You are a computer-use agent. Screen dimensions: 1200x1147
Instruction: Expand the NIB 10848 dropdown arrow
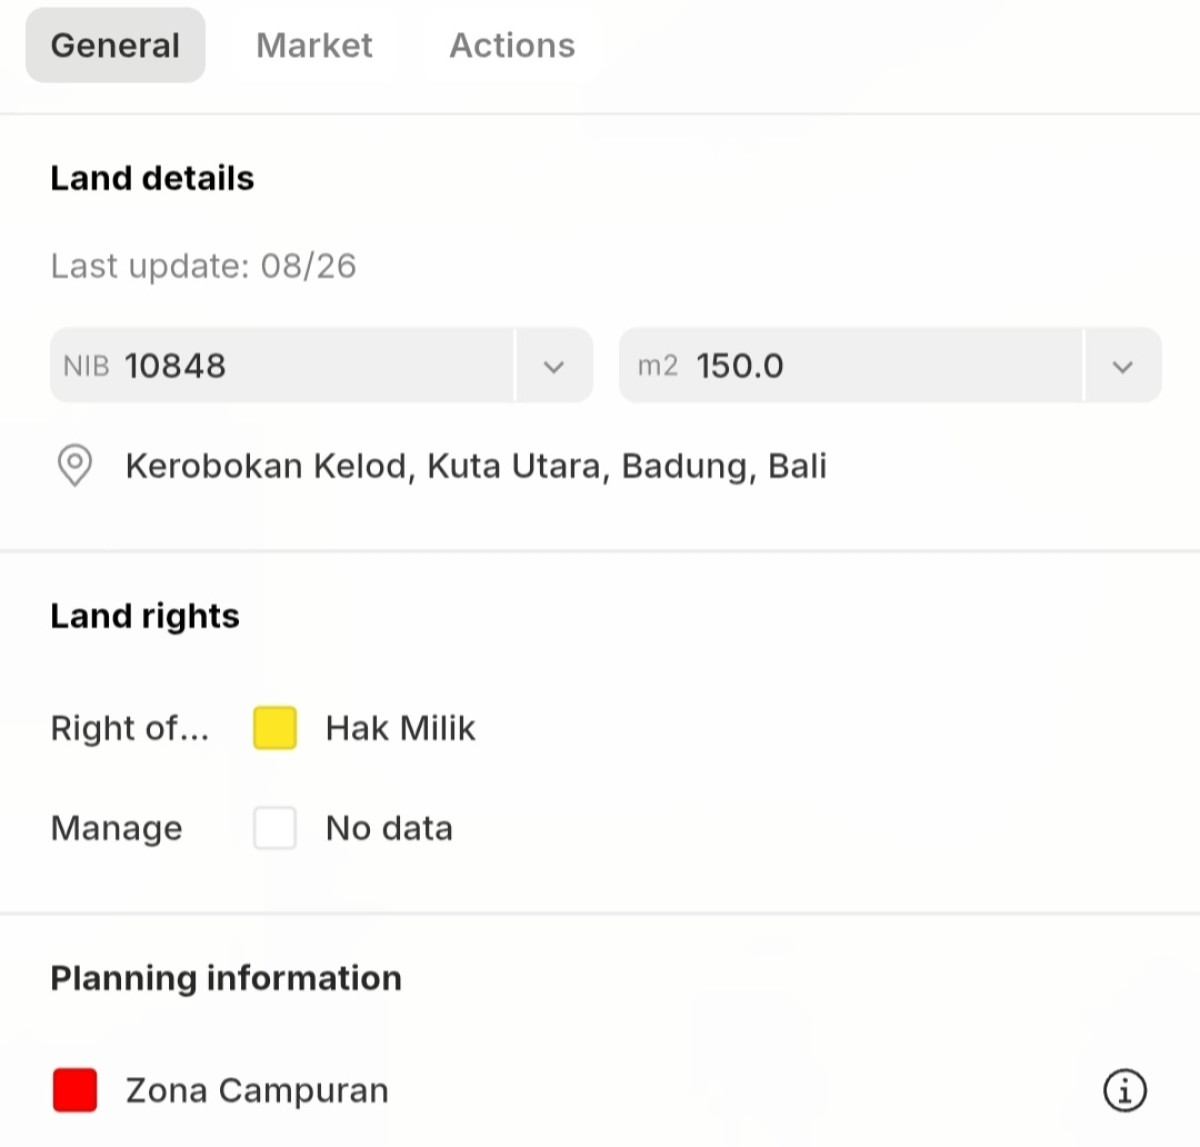(x=554, y=366)
